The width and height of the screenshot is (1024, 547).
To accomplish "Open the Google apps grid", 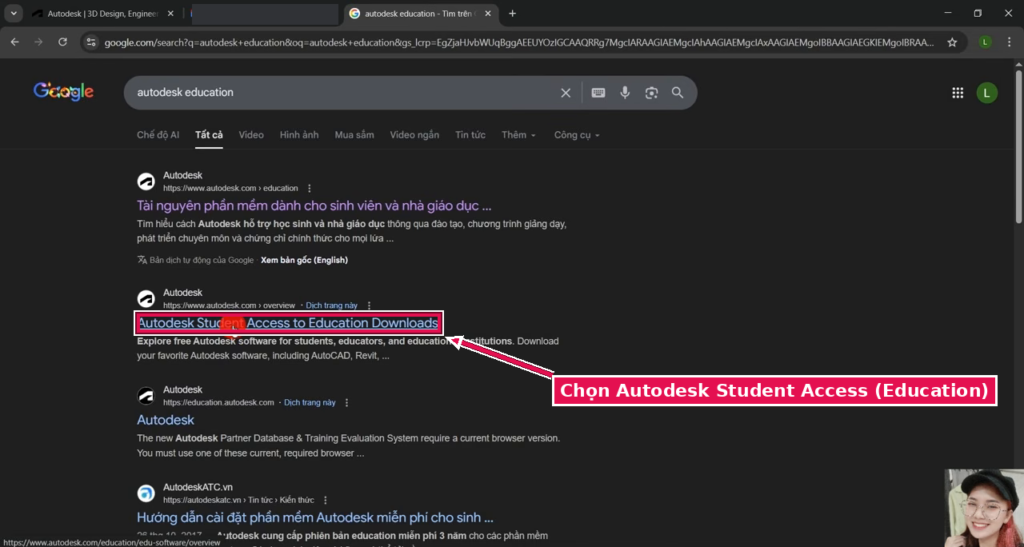I will click(957, 93).
